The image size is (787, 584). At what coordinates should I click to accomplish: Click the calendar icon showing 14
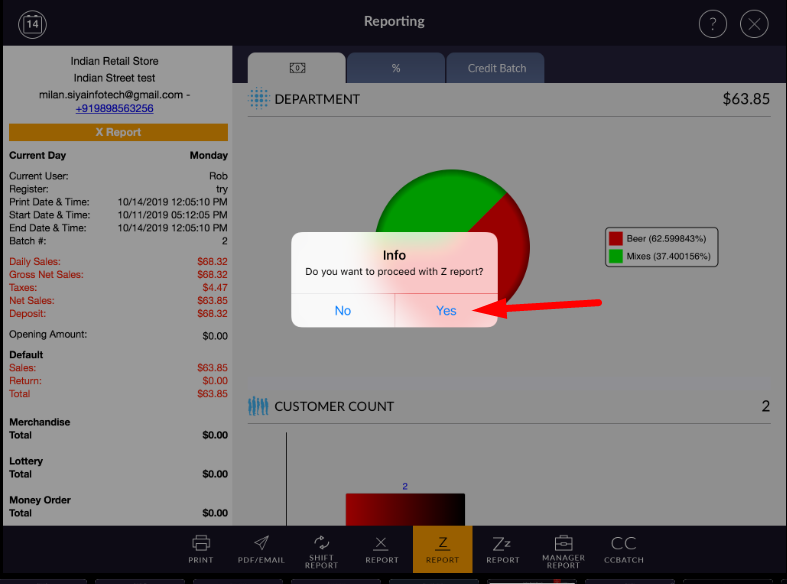point(33,23)
